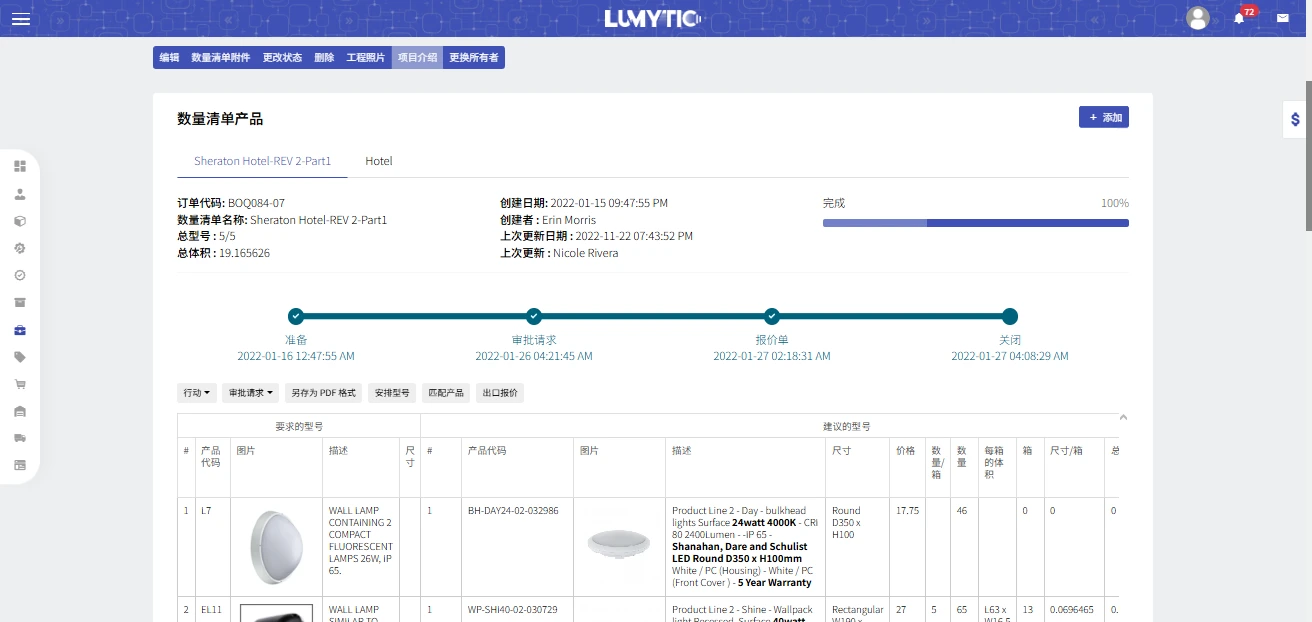Open the delivery truck icon in sidebar
This screenshot has height=622, width=1312.
[20, 438]
